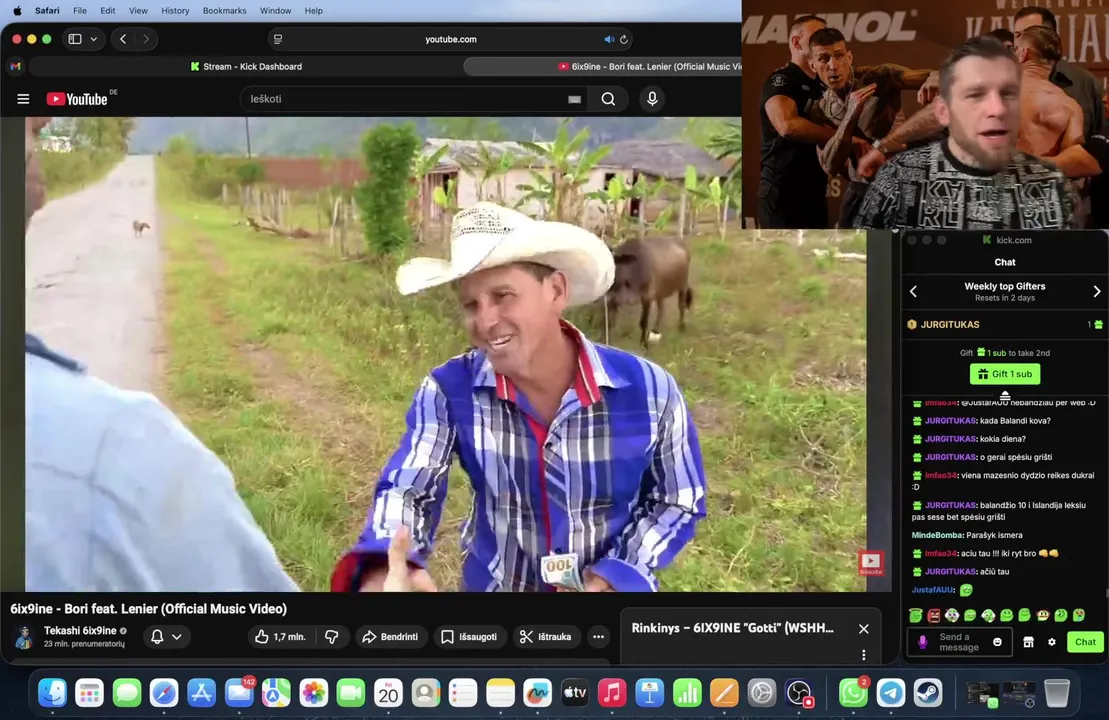The width and height of the screenshot is (1109, 720).
Task: Open the on-screen keyboard icon in search
Action: 574,100
